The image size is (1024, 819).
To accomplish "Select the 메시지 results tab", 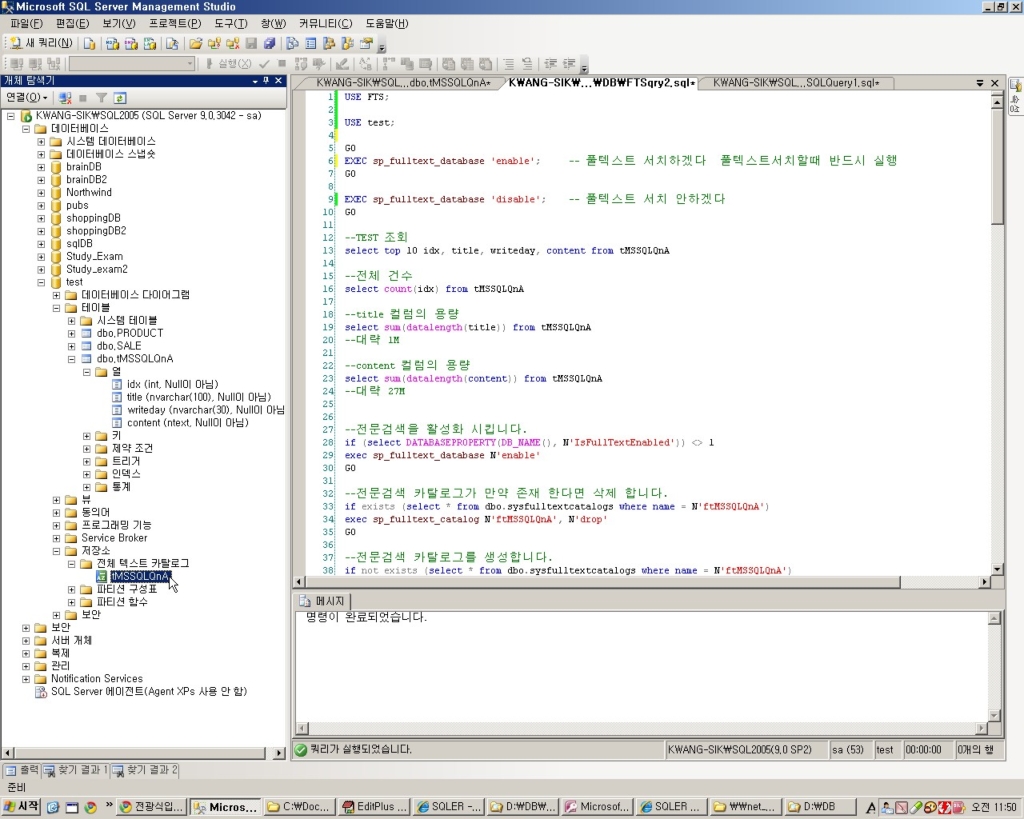I will [323, 601].
